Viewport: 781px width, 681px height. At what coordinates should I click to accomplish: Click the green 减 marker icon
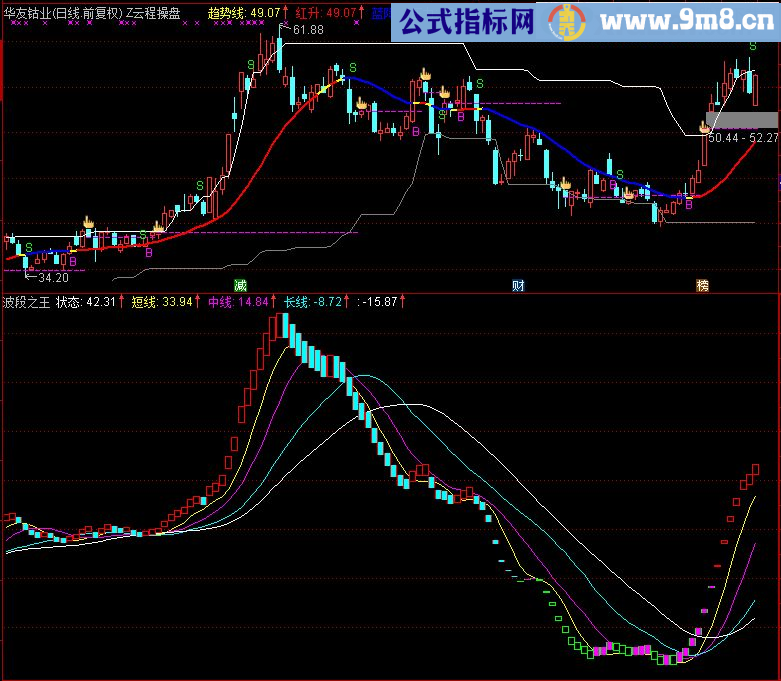click(x=241, y=285)
